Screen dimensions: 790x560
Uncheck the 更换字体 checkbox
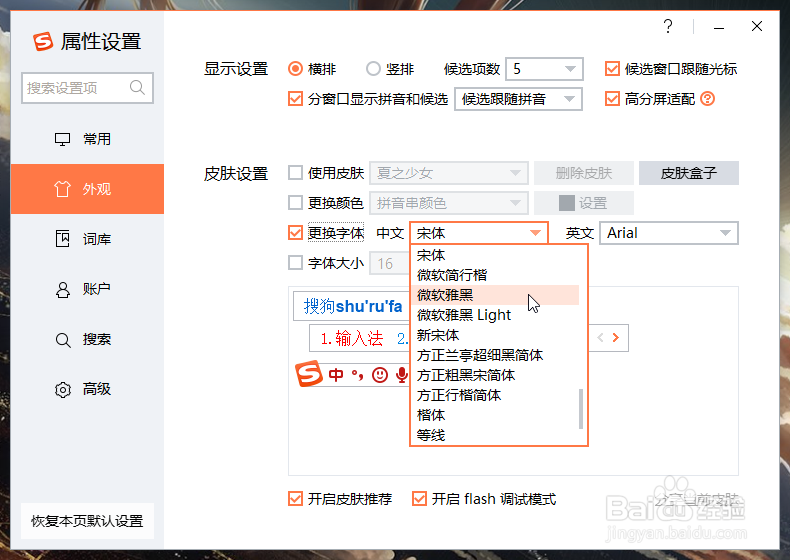coord(295,233)
